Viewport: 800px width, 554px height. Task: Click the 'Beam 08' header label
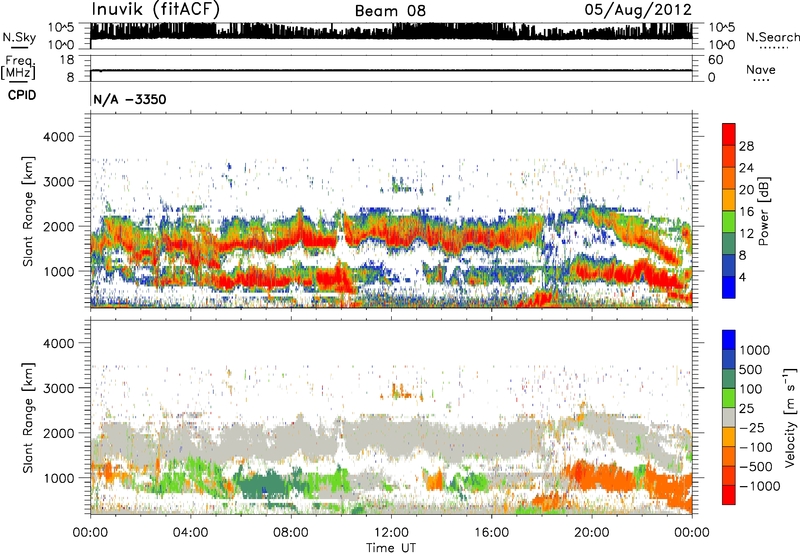click(390, 11)
